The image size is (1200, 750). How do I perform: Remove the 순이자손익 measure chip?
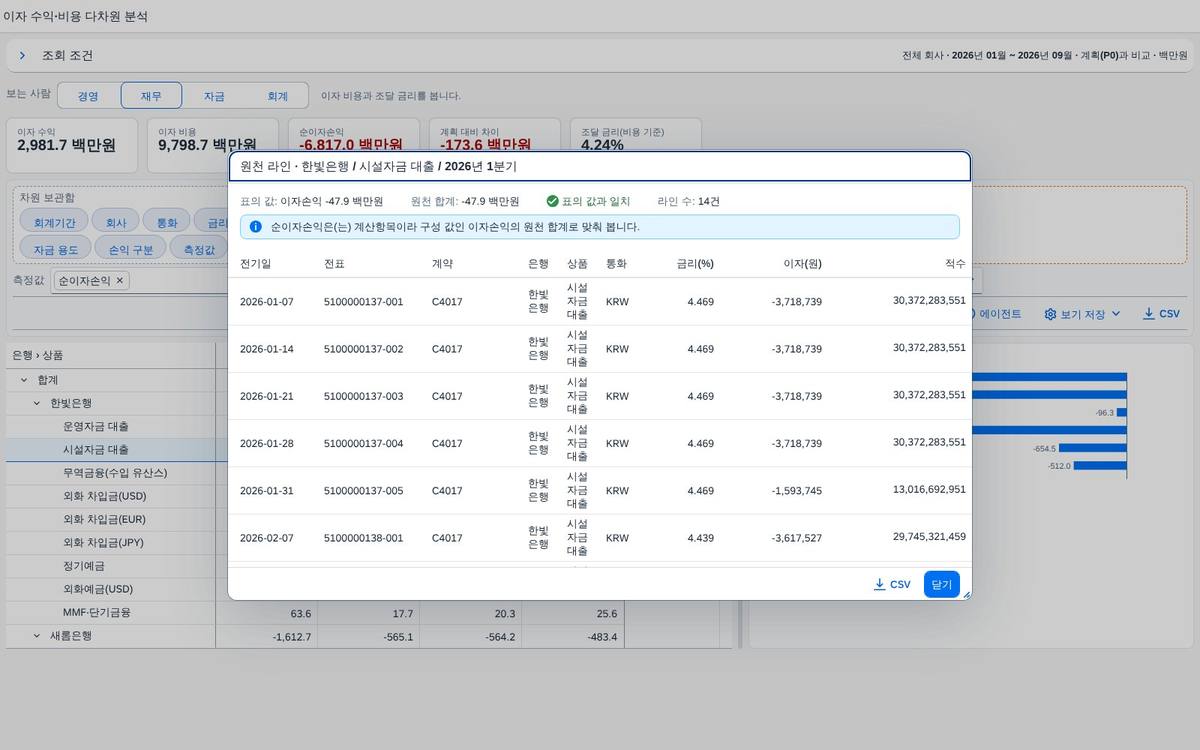tap(120, 281)
